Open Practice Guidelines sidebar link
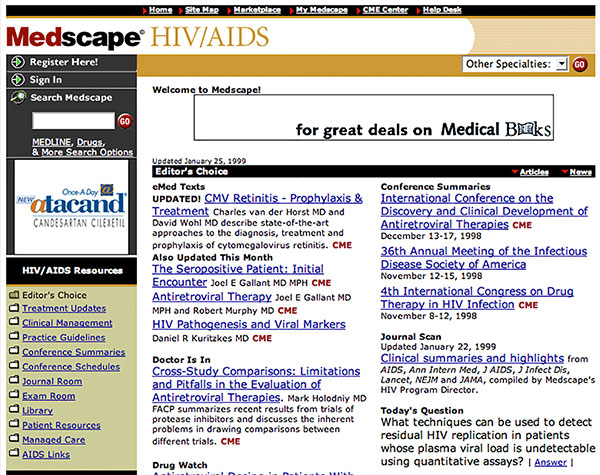 64,338
